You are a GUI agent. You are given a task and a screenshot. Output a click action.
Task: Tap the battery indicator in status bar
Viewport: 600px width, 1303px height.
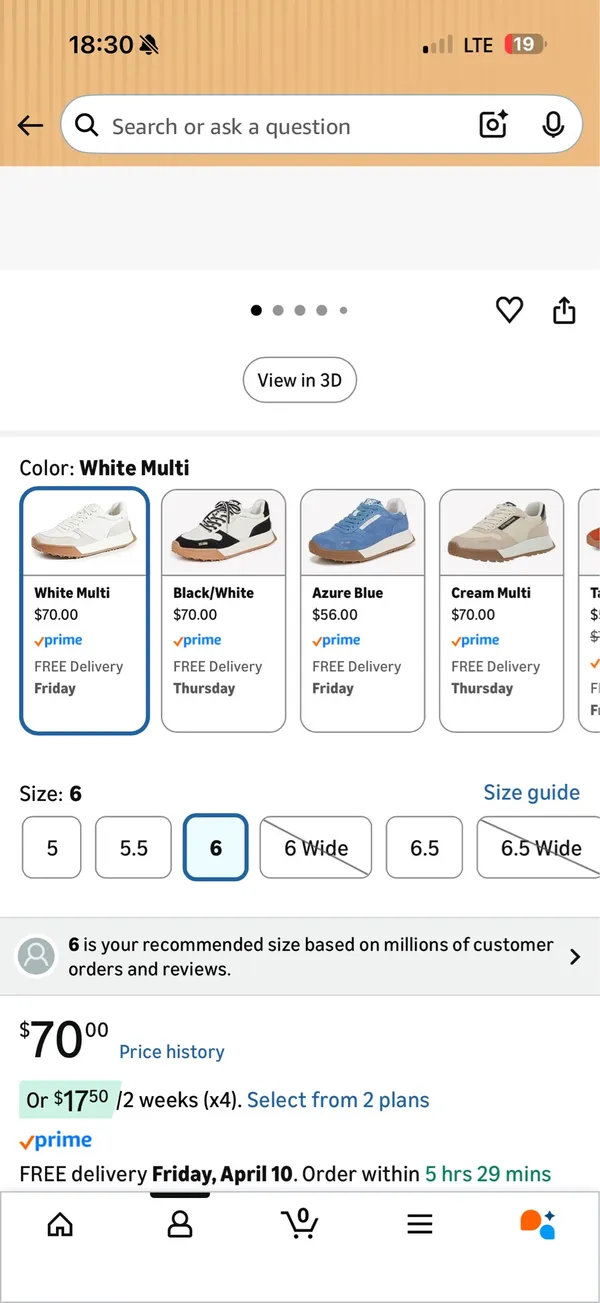tap(525, 45)
